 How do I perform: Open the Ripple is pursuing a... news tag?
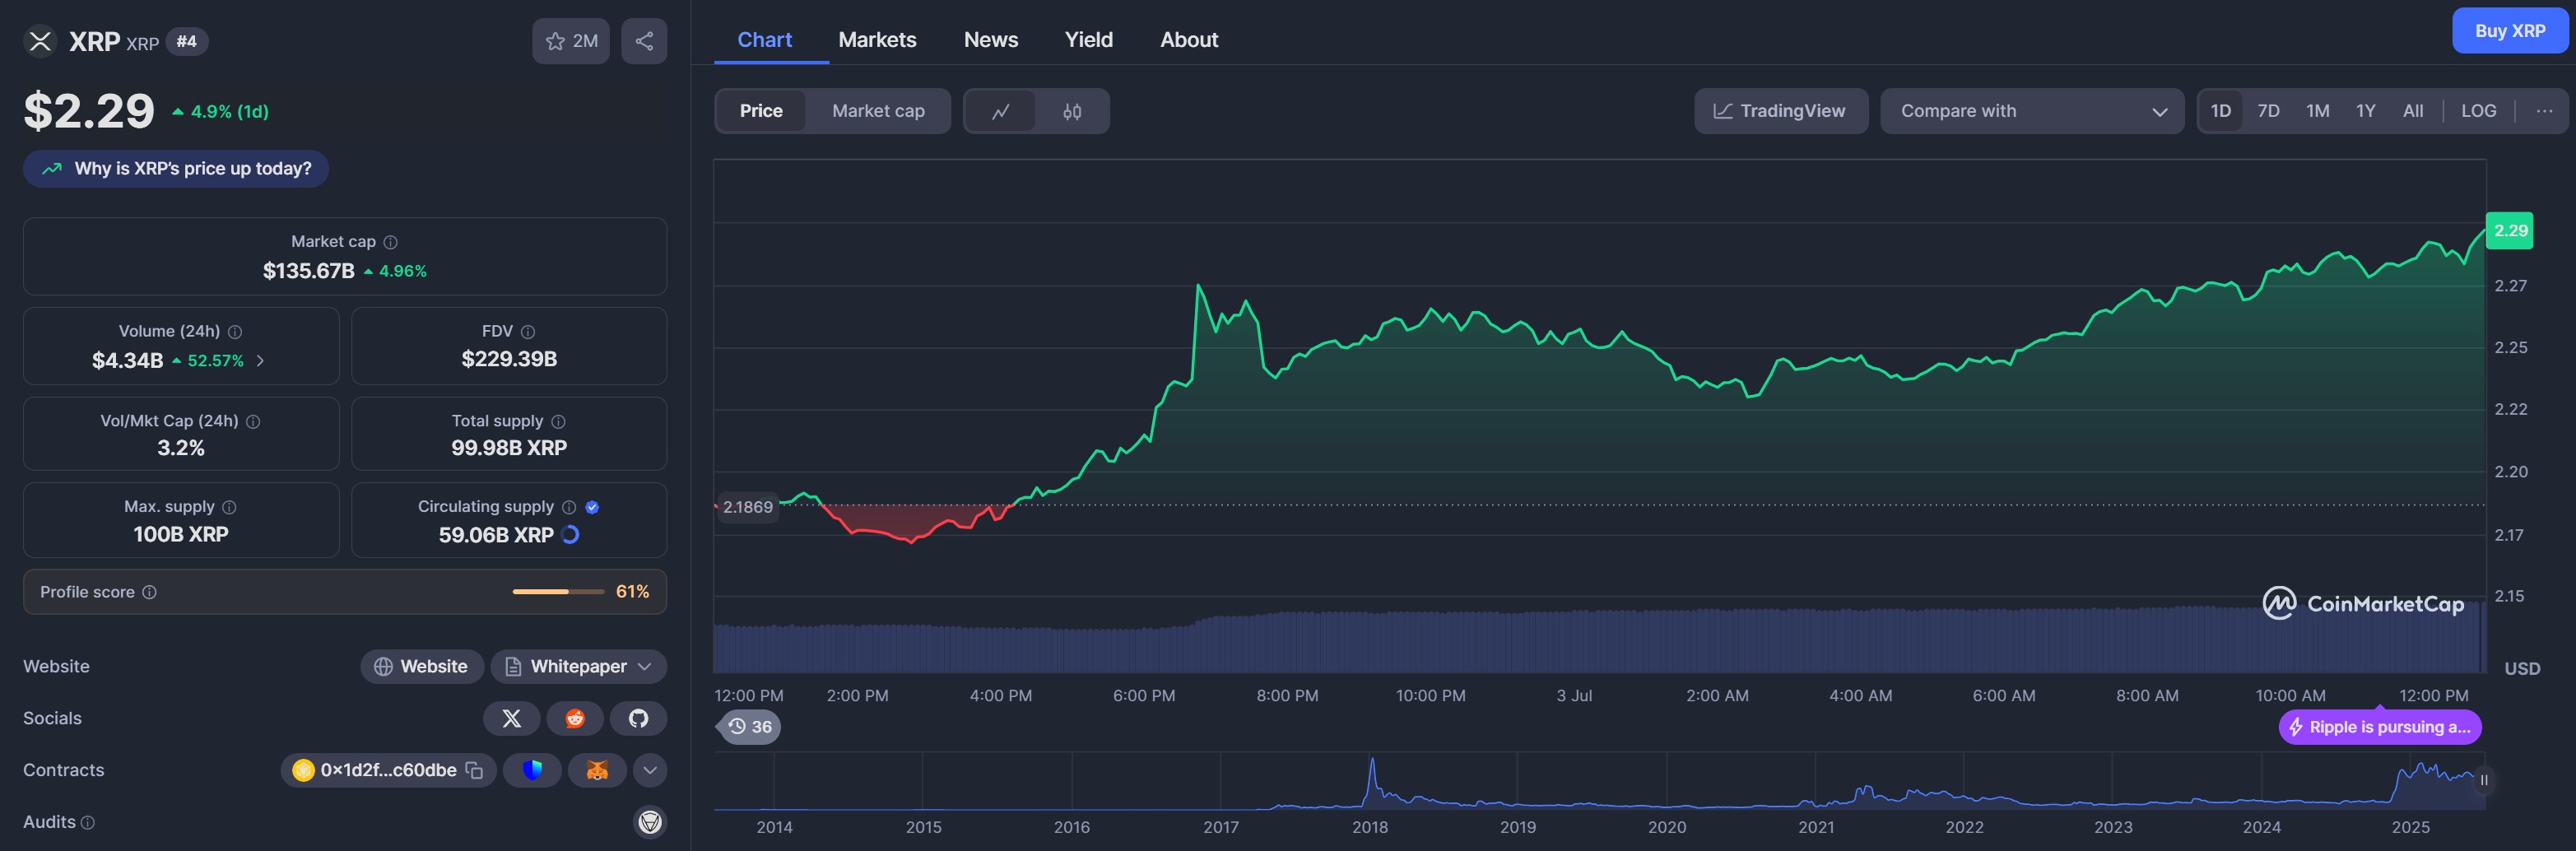pos(2380,727)
